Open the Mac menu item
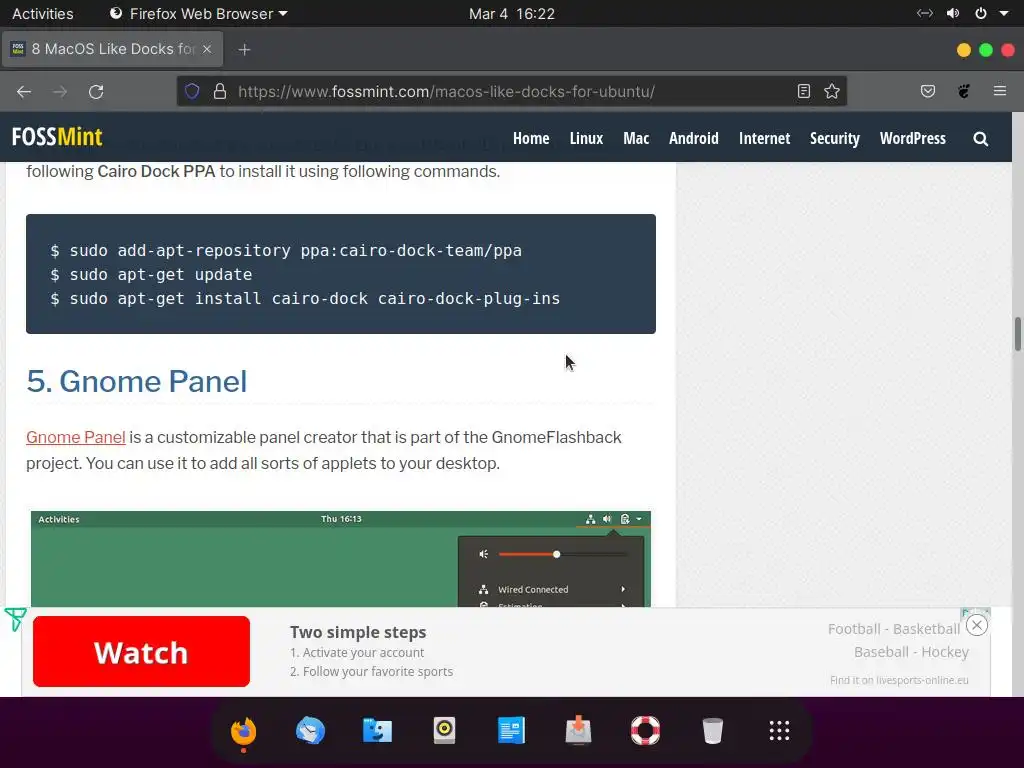The height and width of the screenshot is (768, 1024). point(636,138)
